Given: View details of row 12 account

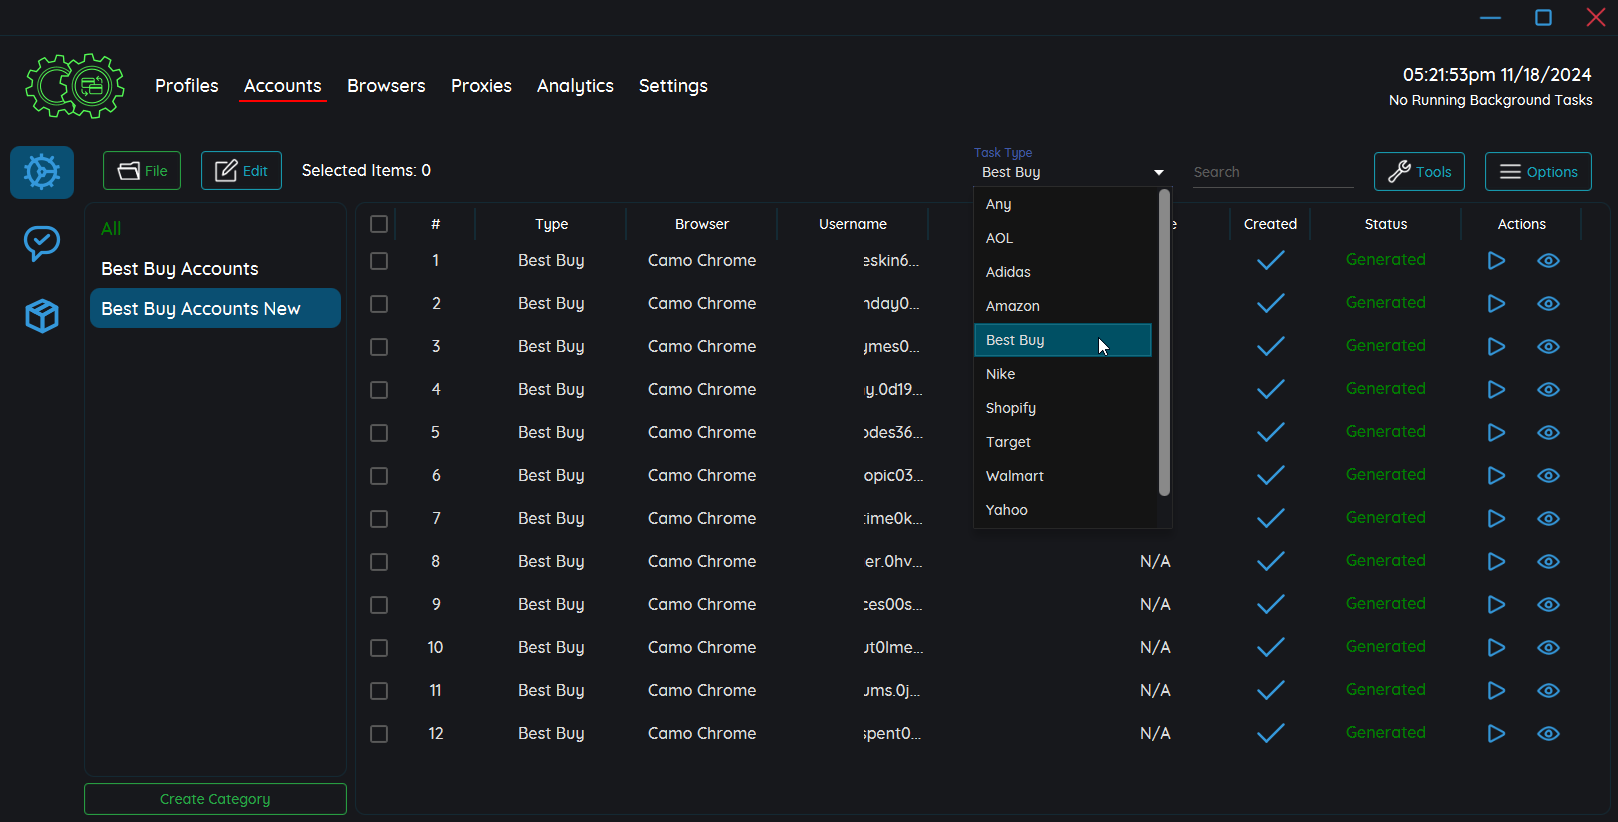Looking at the screenshot, I should [x=1548, y=734].
